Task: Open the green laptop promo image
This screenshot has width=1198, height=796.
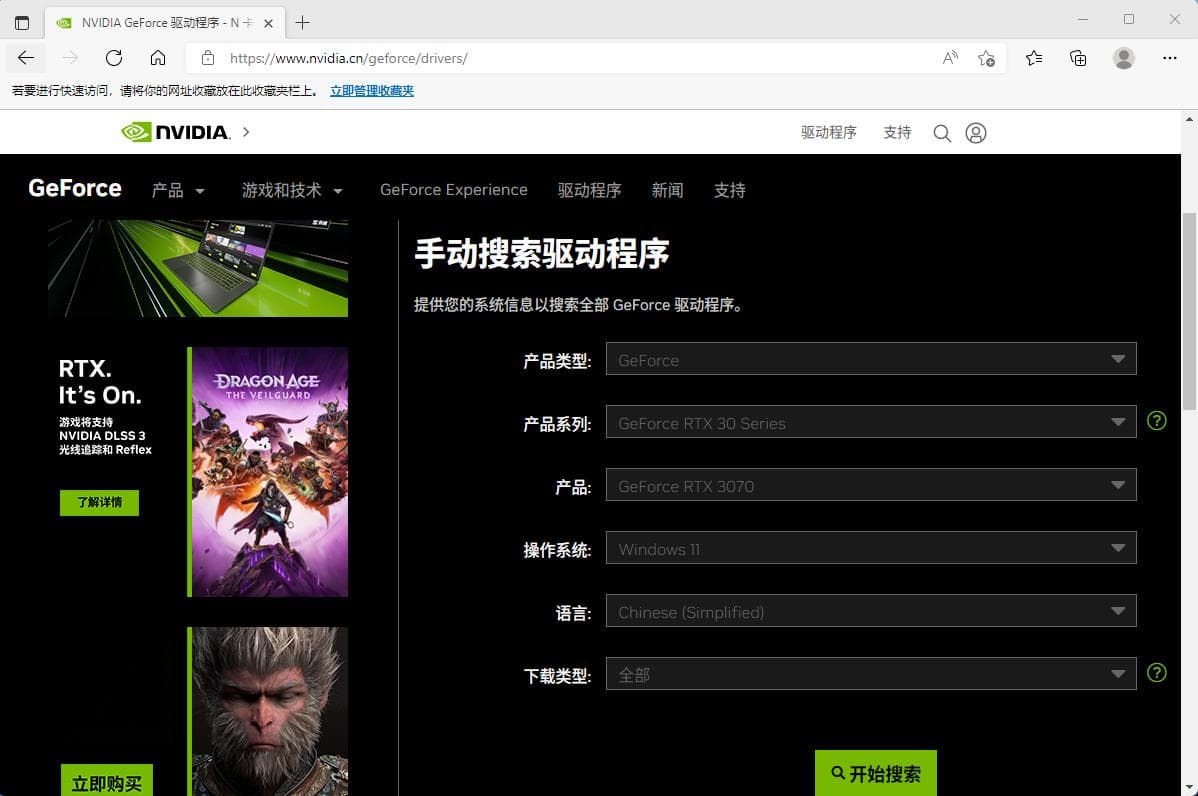Action: tap(198, 268)
